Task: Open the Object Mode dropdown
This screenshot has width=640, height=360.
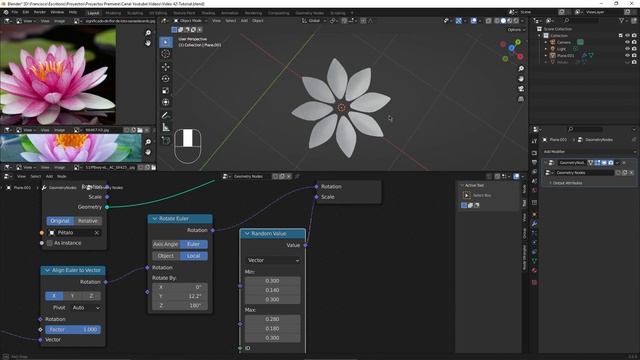Action: coord(190,20)
